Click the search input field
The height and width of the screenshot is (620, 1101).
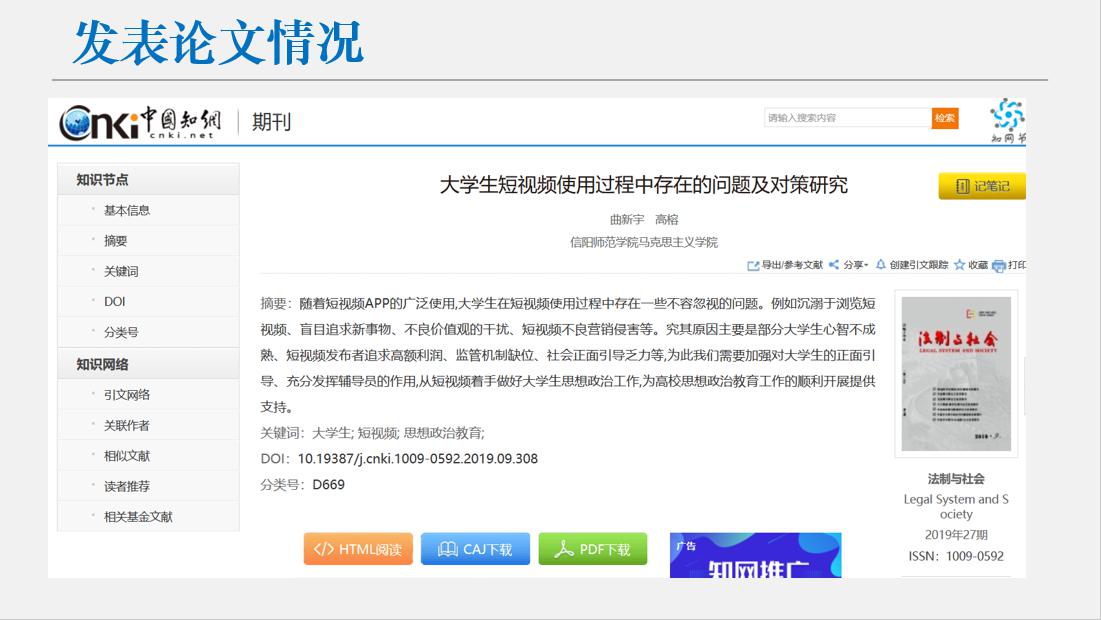point(847,118)
